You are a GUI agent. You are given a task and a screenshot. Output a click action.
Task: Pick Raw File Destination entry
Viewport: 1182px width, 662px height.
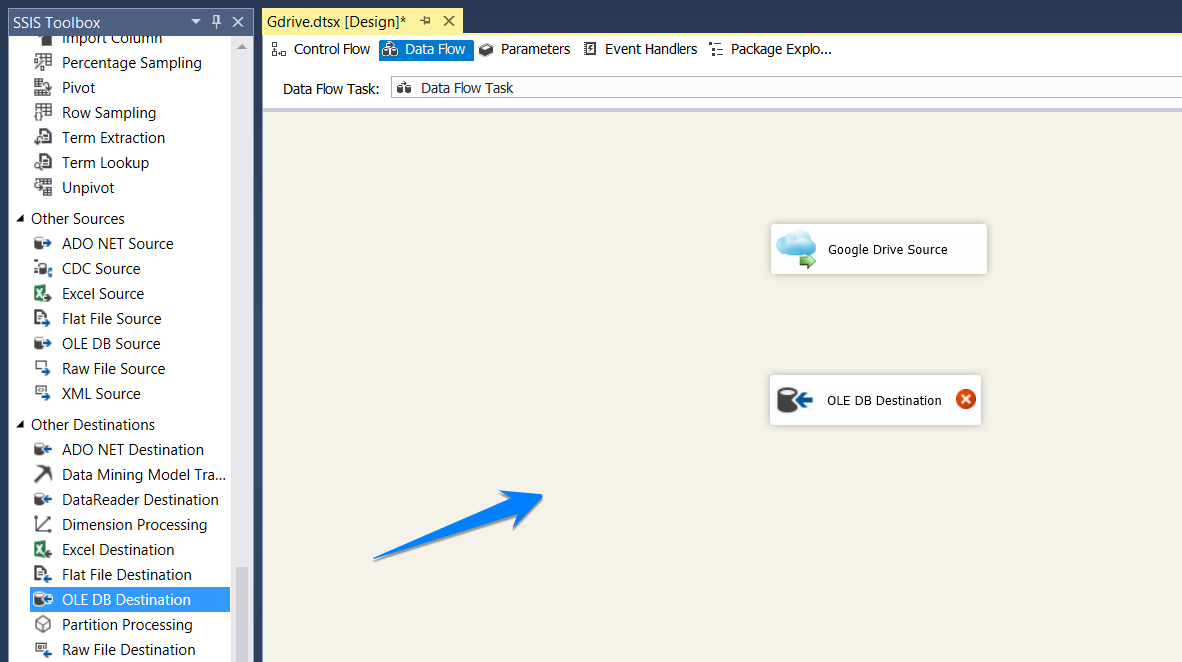[x=130, y=649]
